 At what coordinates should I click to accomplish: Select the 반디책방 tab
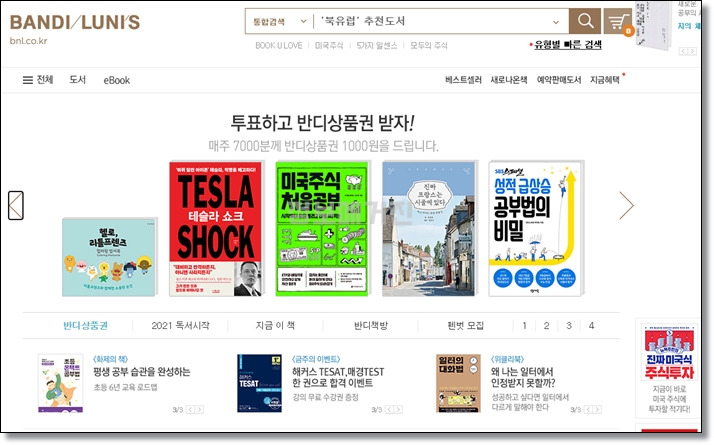[x=371, y=326]
